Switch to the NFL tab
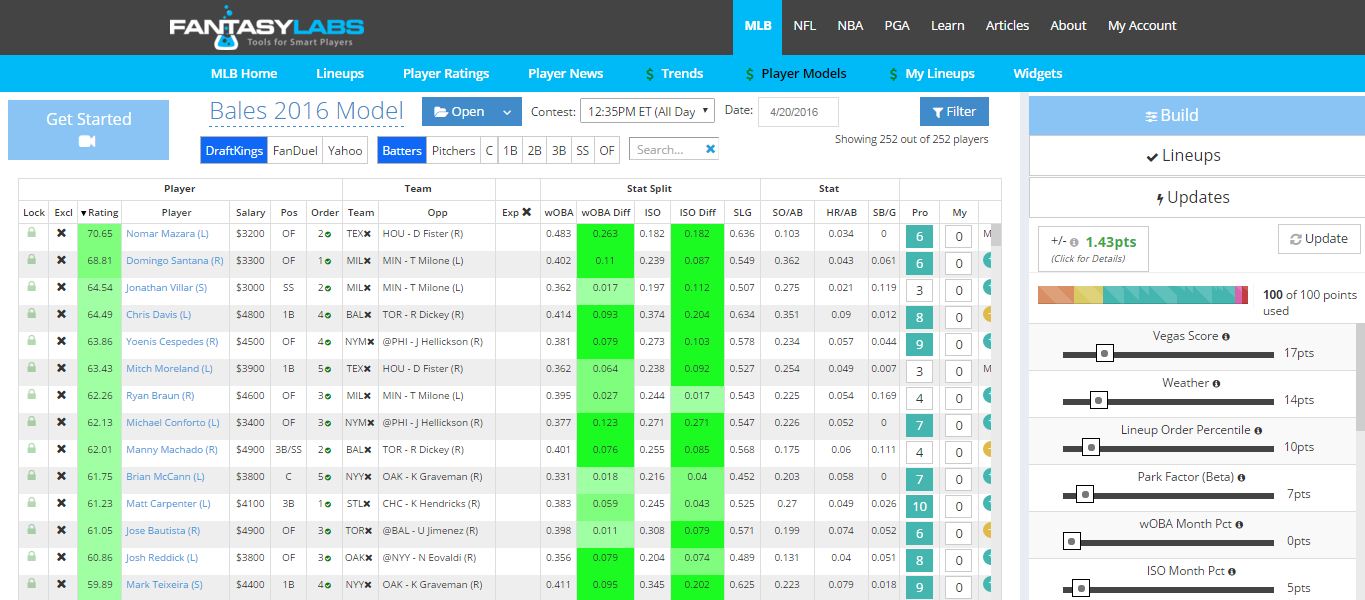The image size is (1365, 600). click(804, 26)
